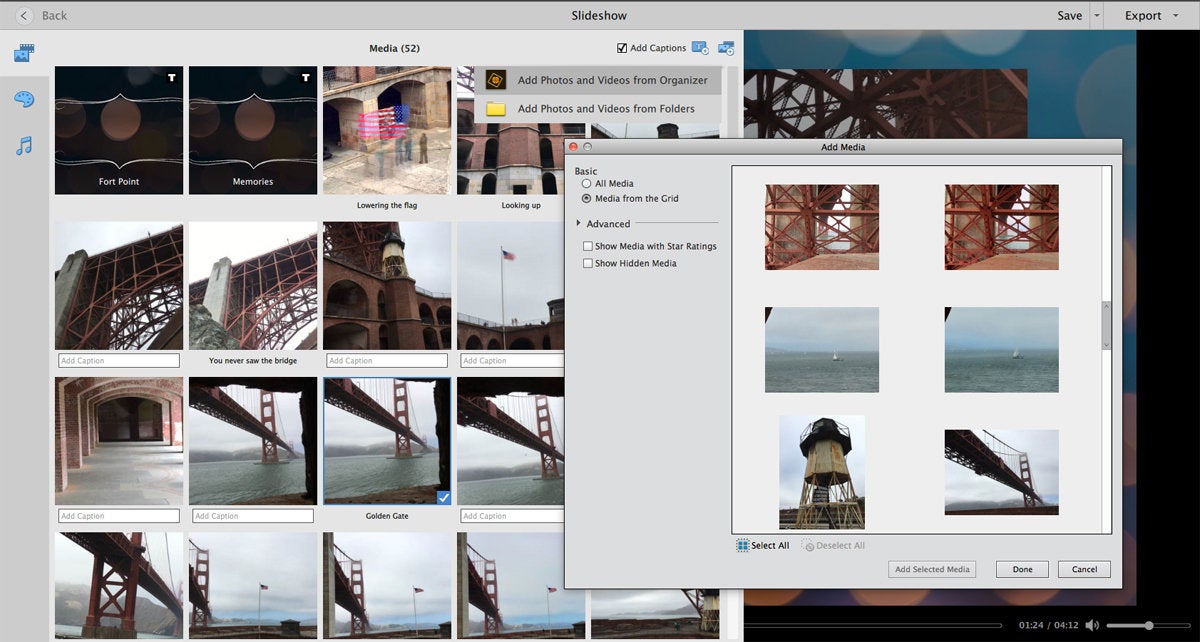Click the Save button
This screenshot has height=642, width=1200.
[1070, 16]
